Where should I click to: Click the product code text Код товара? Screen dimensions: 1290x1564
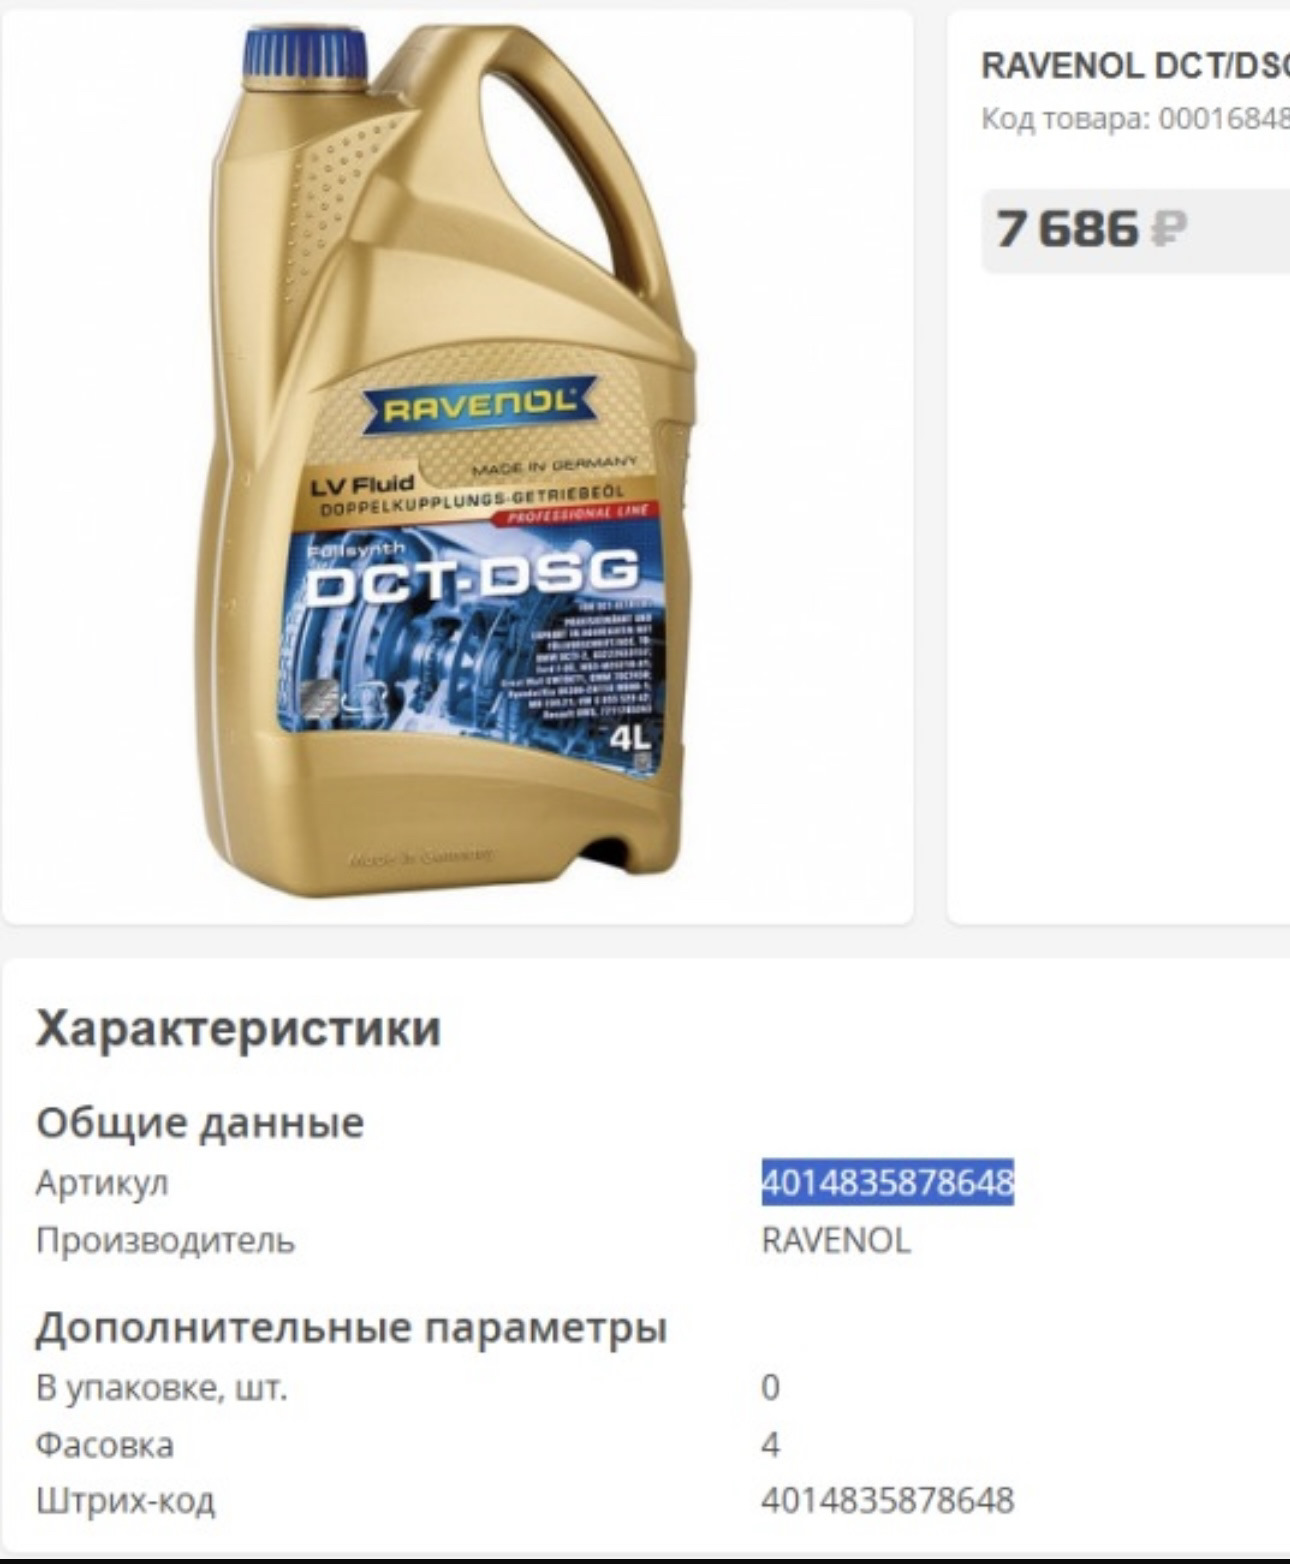(x=1136, y=119)
